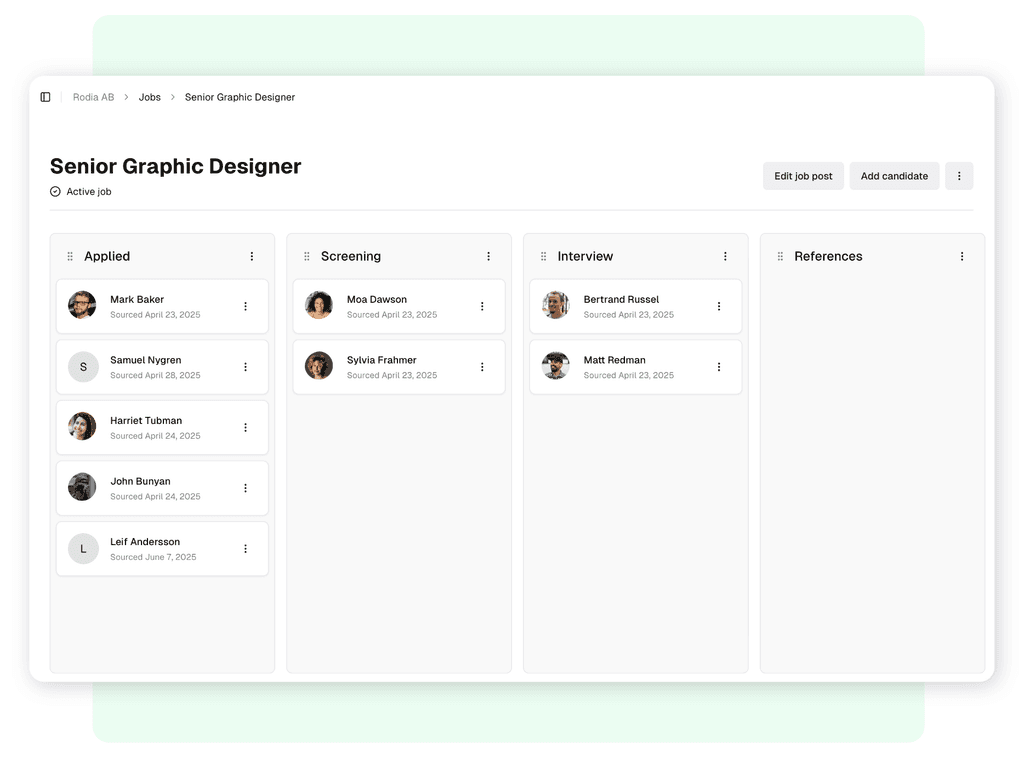
Task: Click Sylvia Frahmer's profile photo
Action: click(x=318, y=366)
